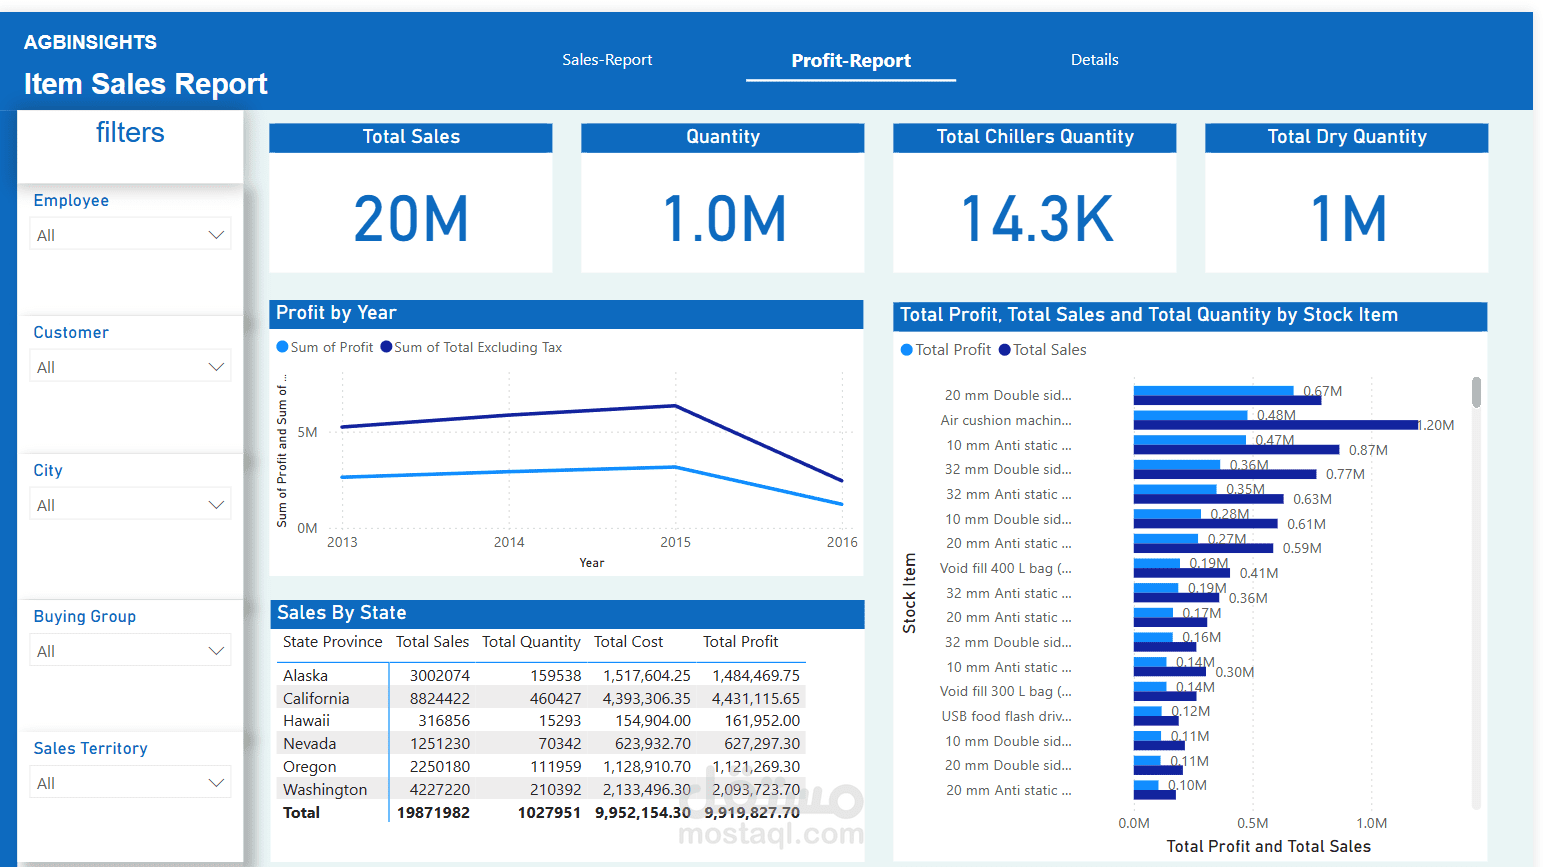The width and height of the screenshot is (1543, 867).
Task: Select the Washington row in the table
Action: click(541, 790)
